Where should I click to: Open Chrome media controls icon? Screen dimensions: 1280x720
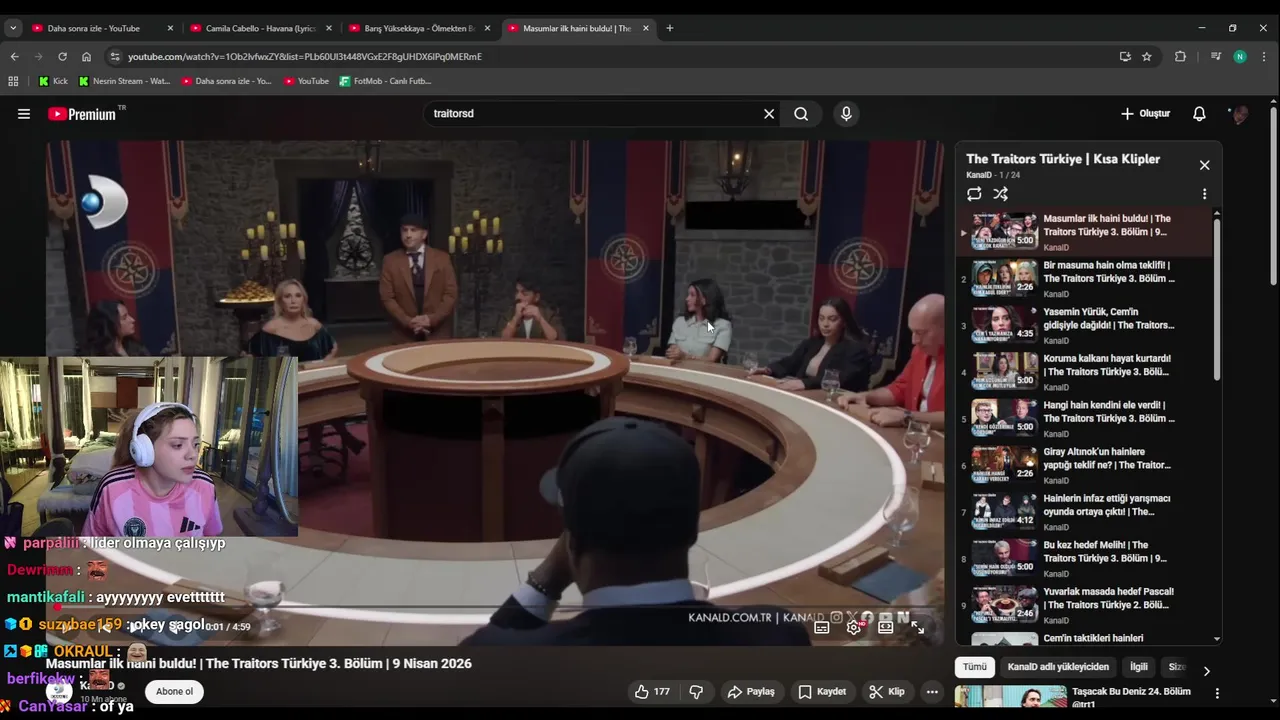1215,57
